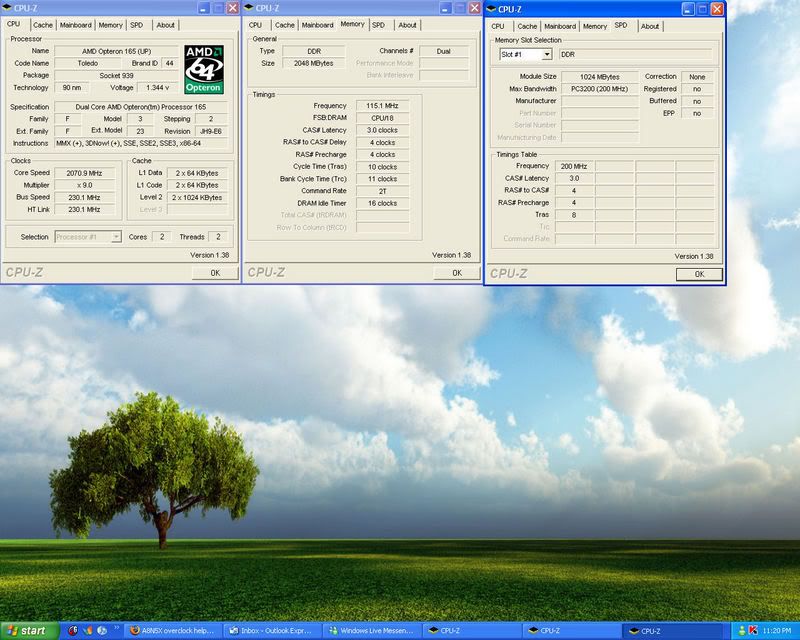This screenshot has width=800, height=640.
Task: Activate the third, highlighted CPU-Z taskbar button
Action: tap(670, 631)
